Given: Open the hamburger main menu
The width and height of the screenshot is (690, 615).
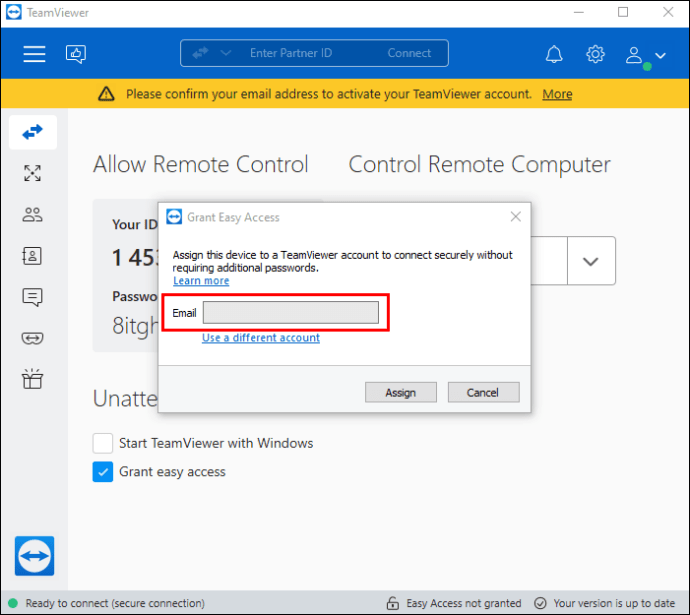Looking at the screenshot, I should [x=34, y=54].
